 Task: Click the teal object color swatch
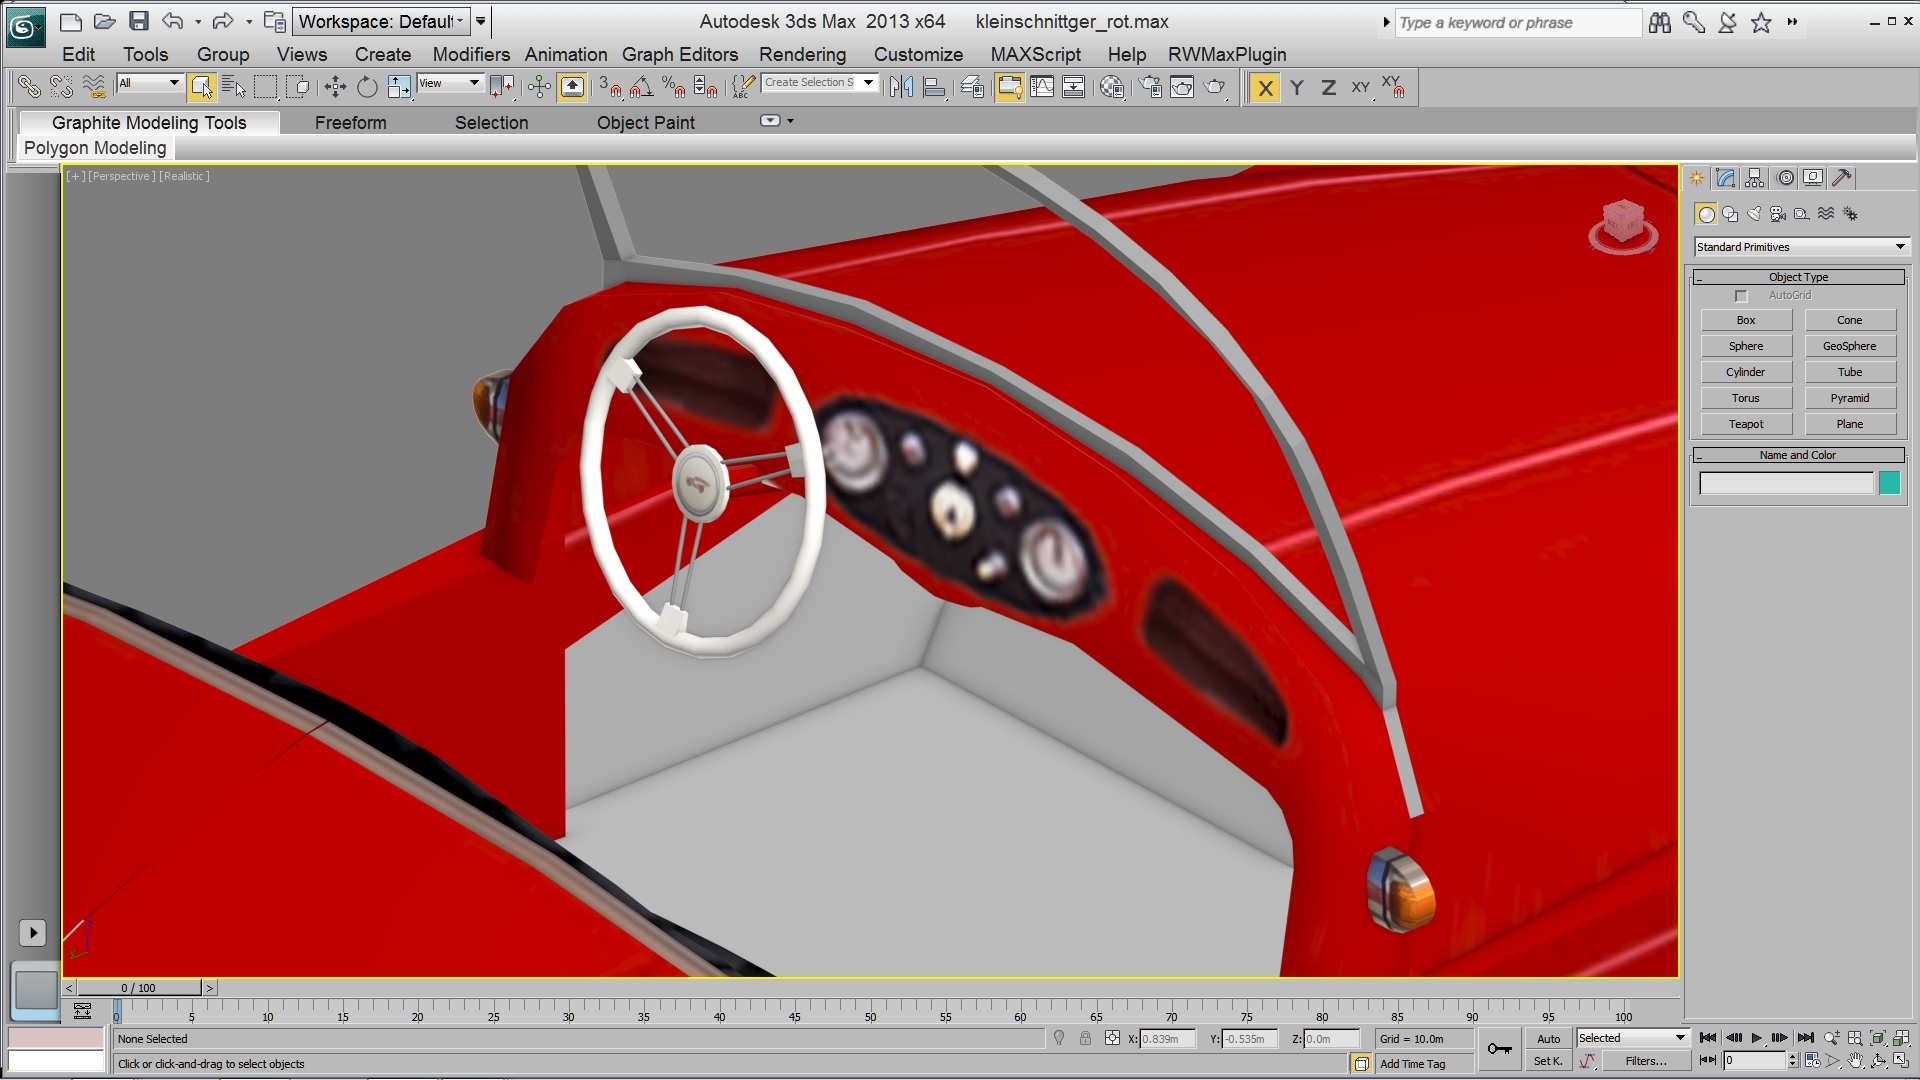click(1889, 484)
